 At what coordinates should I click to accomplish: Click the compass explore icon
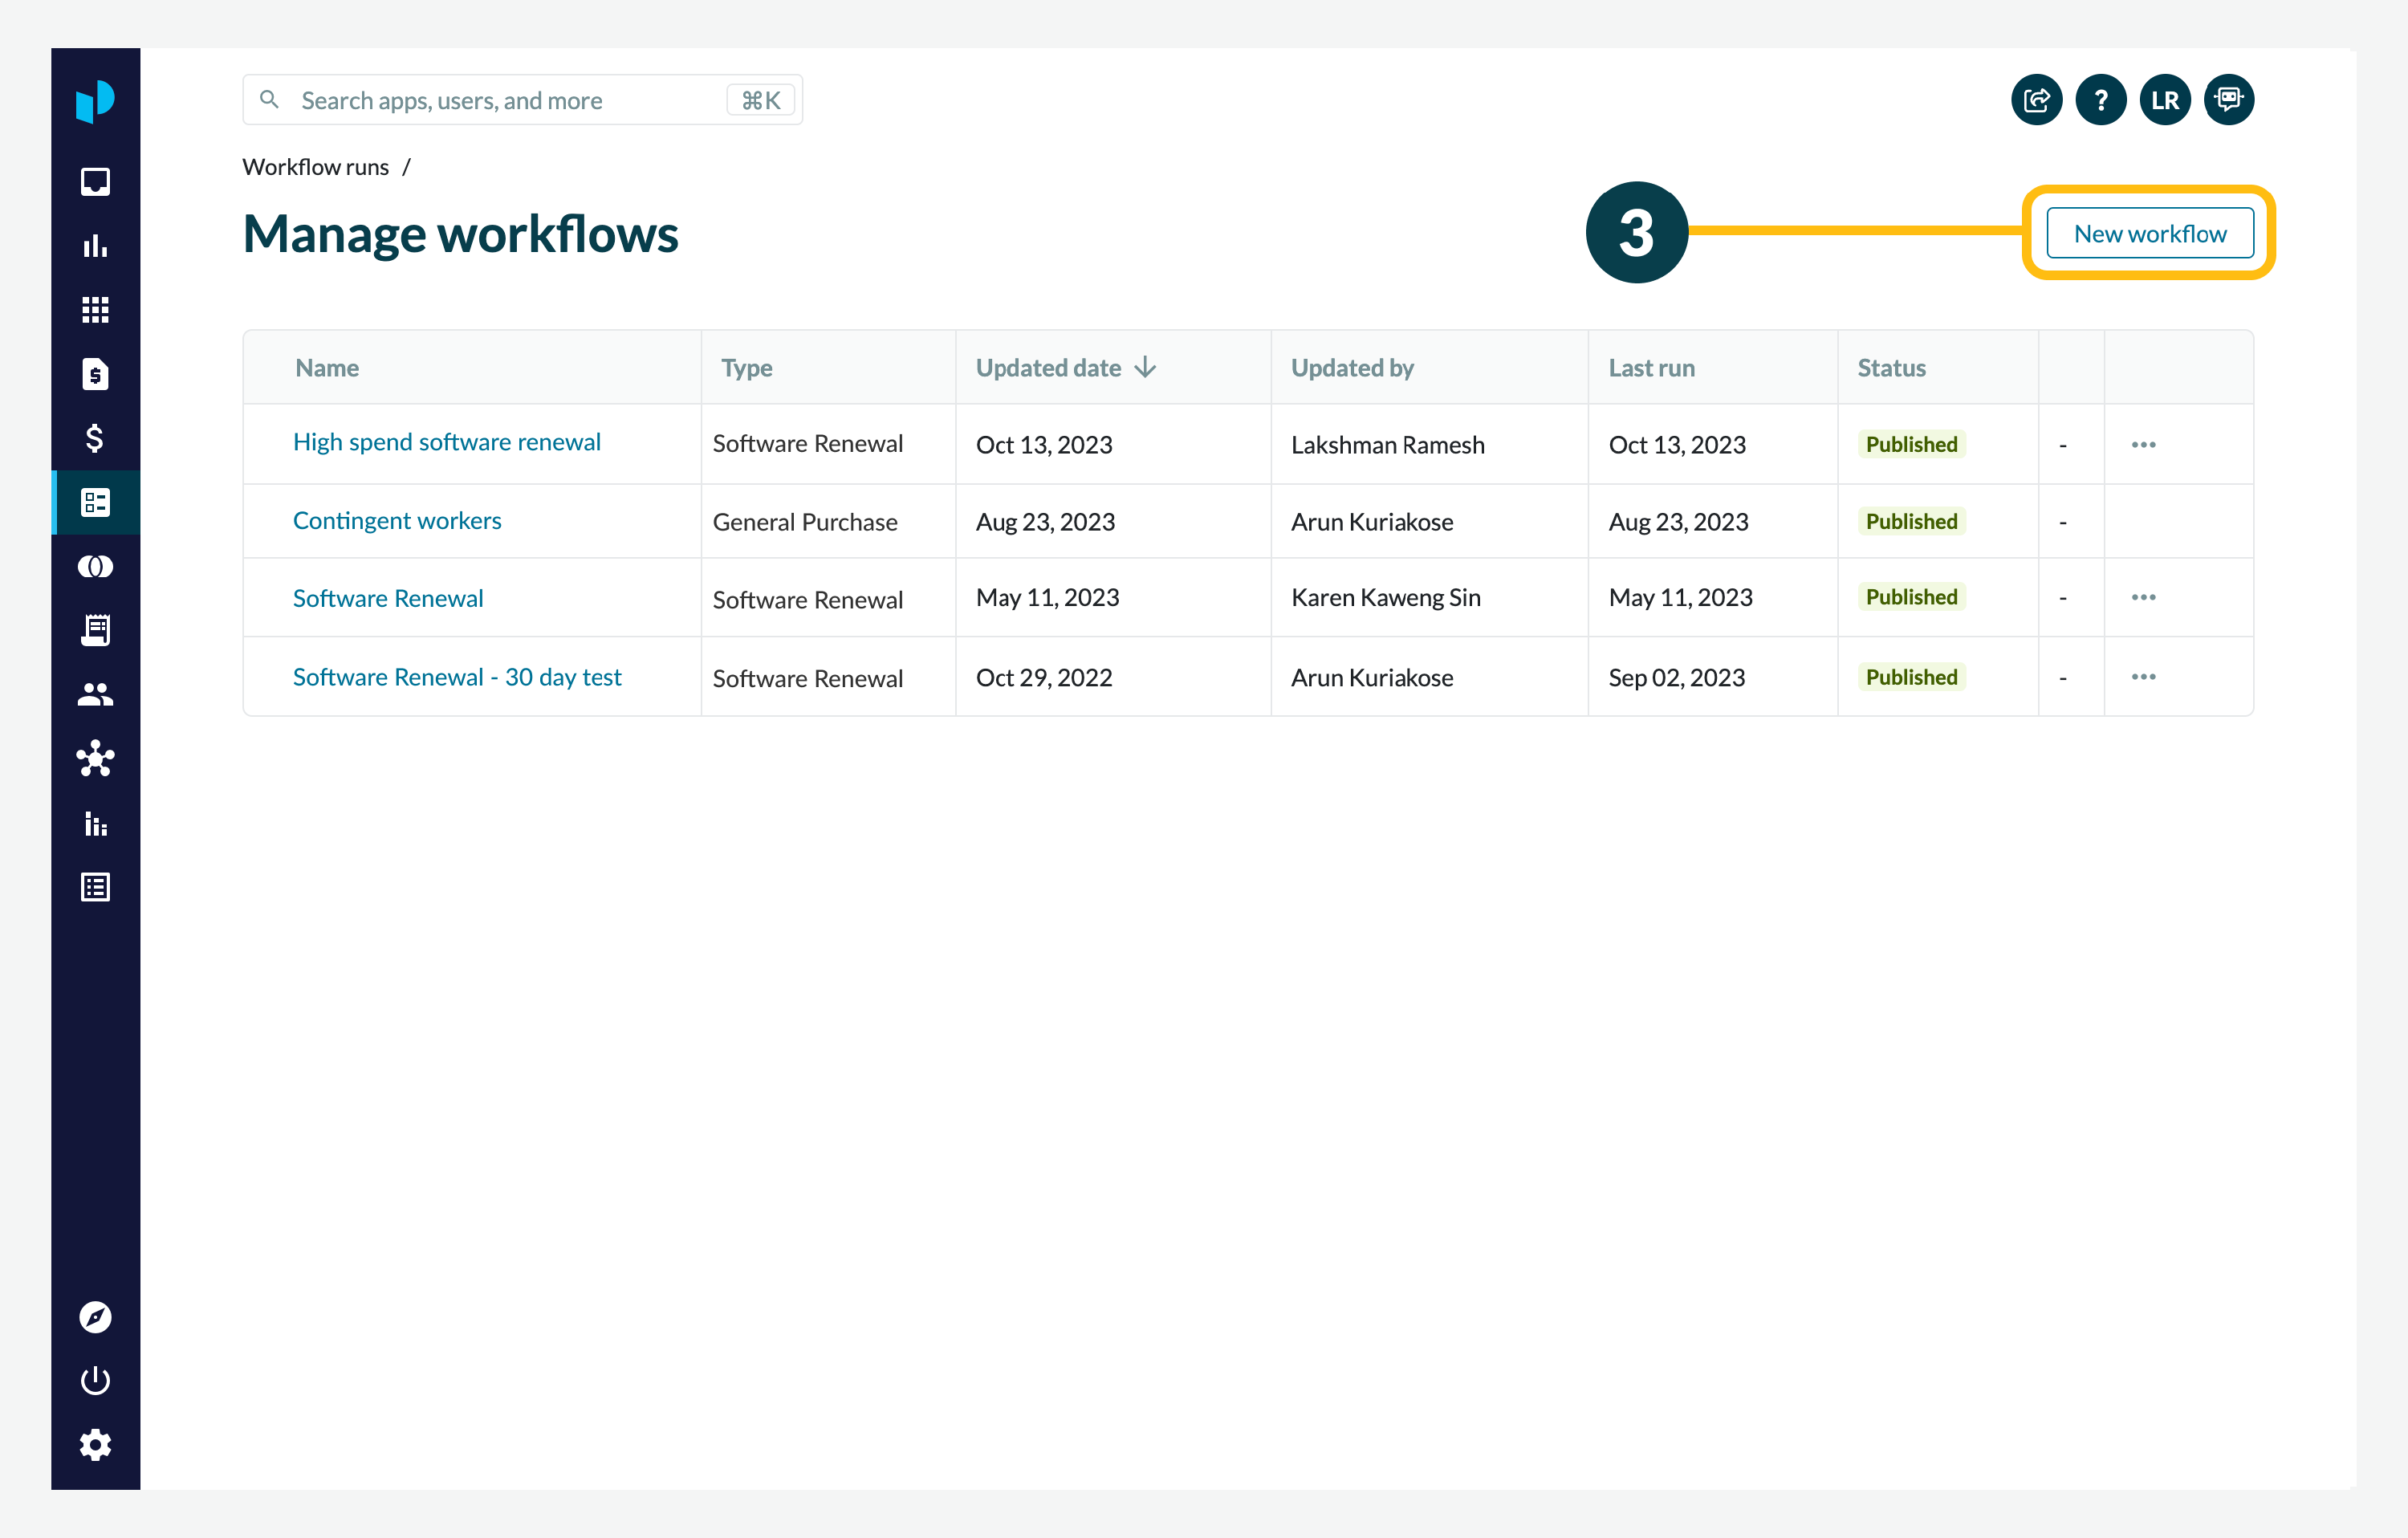click(x=95, y=1316)
